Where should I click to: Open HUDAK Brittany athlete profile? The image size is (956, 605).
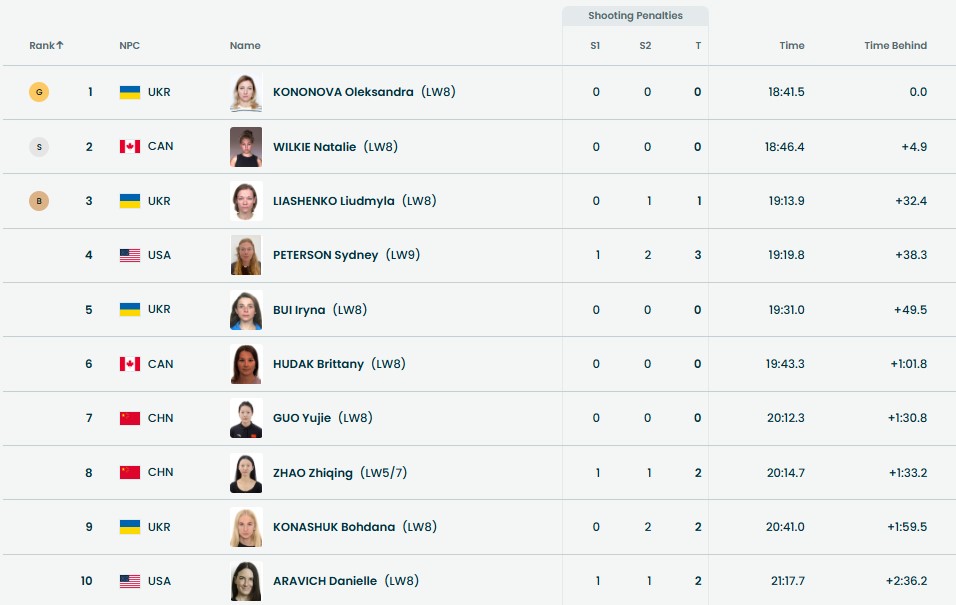click(x=318, y=364)
